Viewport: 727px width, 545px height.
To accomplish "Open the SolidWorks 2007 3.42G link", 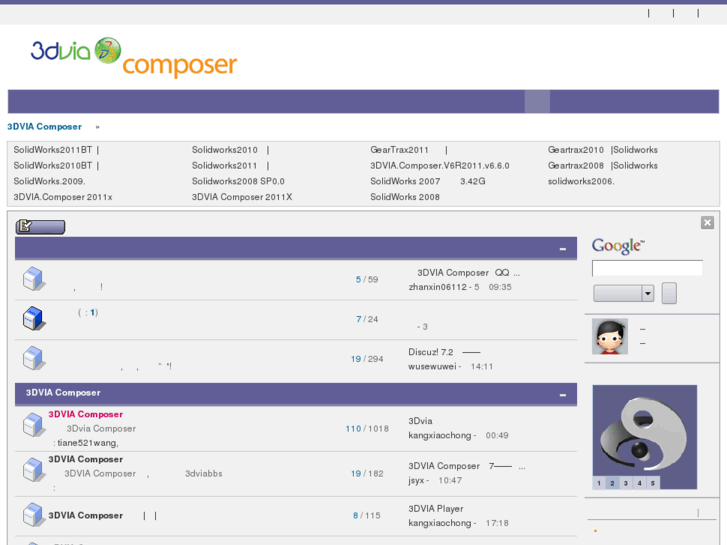I will (x=427, y=181).
